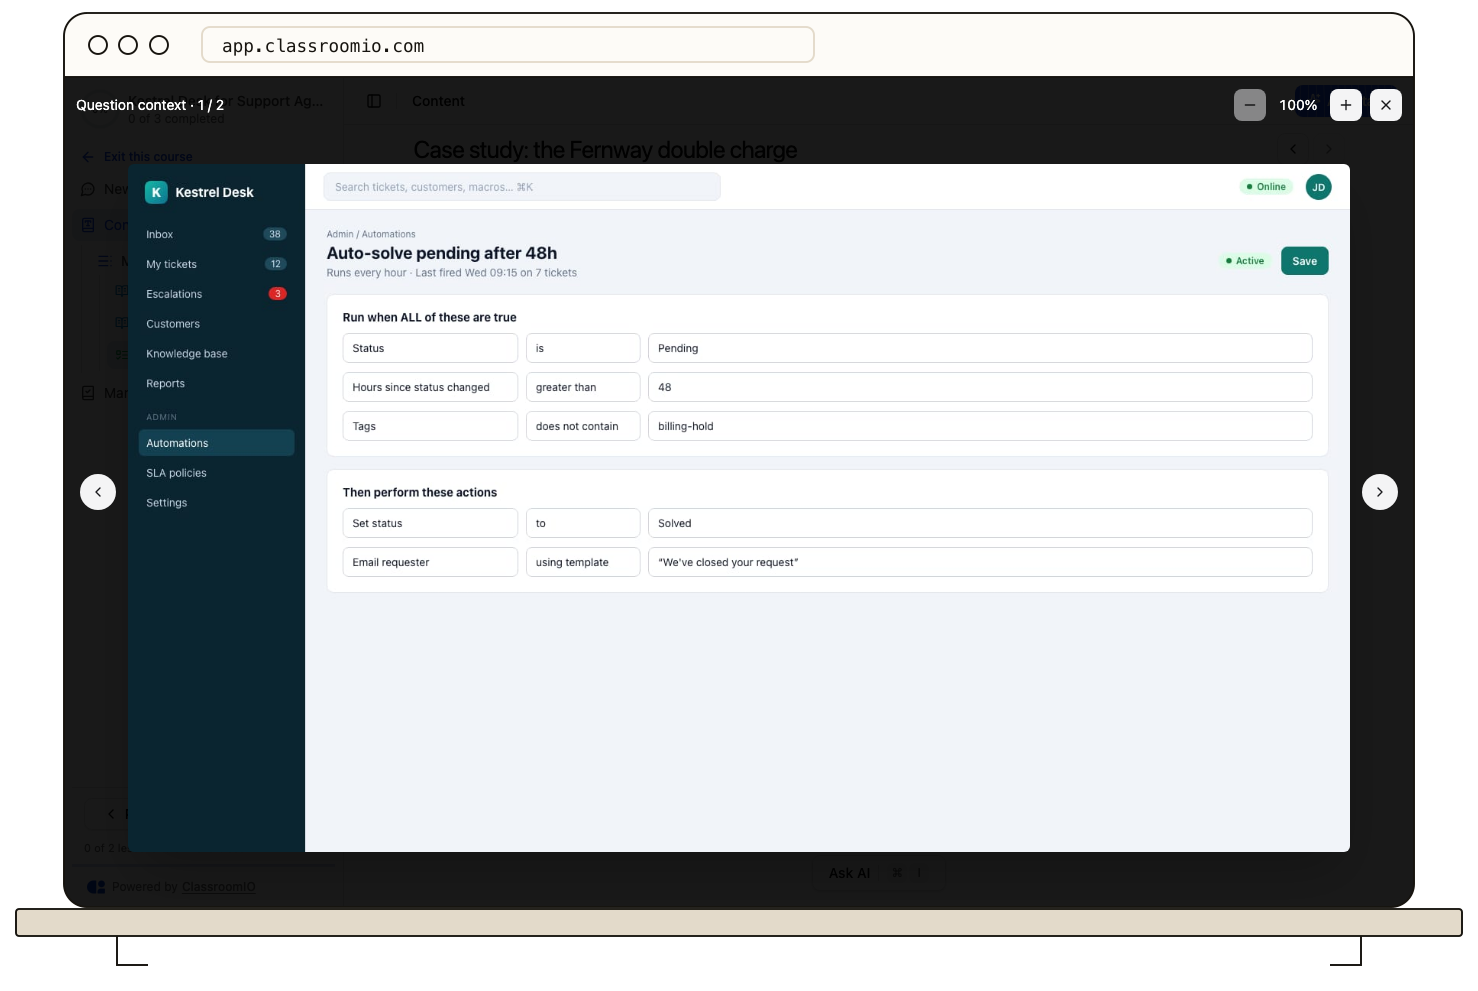Click the browser address bar
The image size is (1478, 991).
(x=508, y=45)
